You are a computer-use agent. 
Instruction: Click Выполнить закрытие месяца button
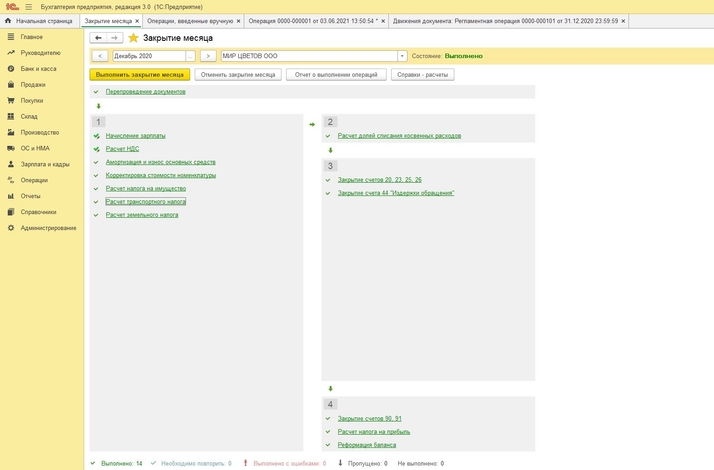click(x=139, y=74)
